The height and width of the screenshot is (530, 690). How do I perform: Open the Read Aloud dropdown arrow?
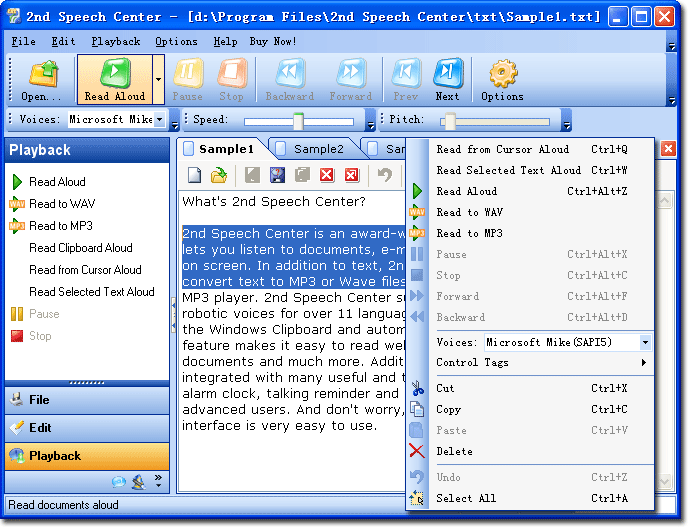pos(158,79)
